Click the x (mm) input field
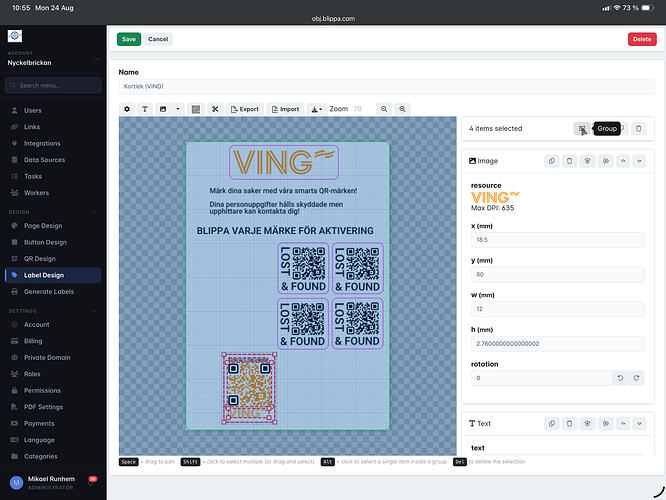666x500 pixels. pyautogui.click(x=557, y=240)
